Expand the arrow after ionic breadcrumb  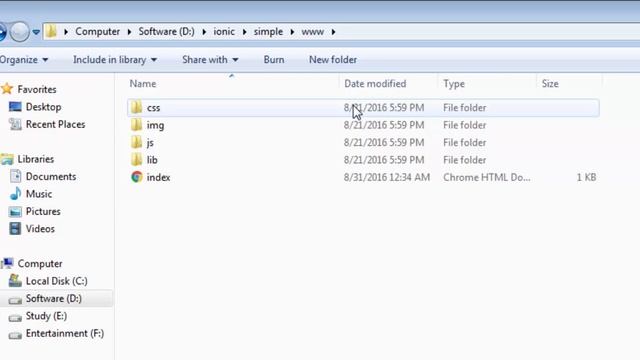pyautogui.click(x=244, y=32)
